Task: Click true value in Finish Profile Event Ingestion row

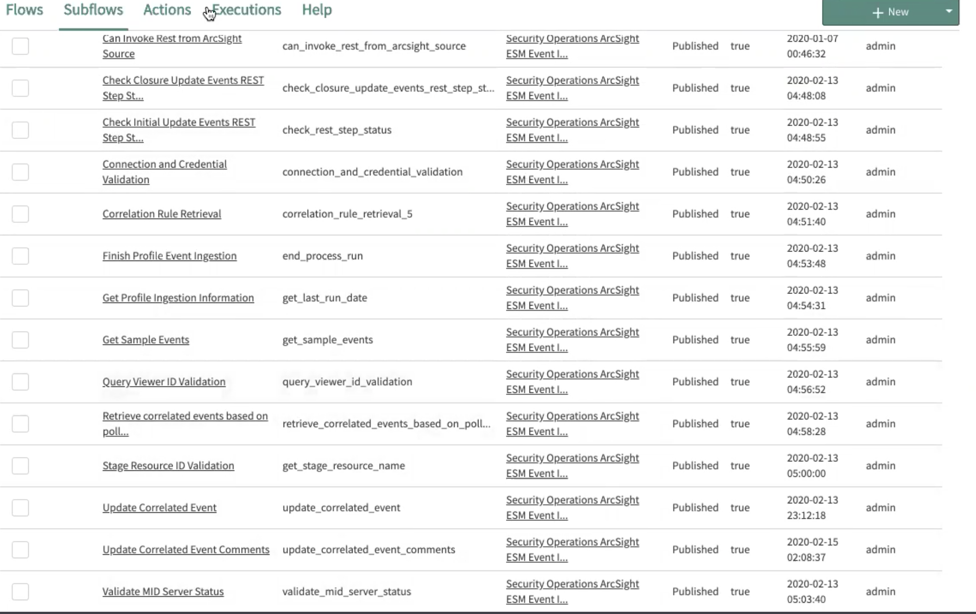Action: (740, 256)
